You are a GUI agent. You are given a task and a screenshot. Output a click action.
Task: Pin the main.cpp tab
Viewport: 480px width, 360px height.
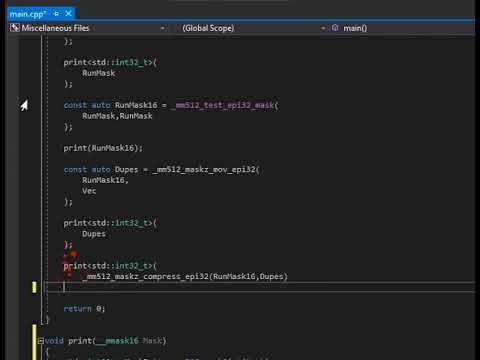[x=56, y=14]
